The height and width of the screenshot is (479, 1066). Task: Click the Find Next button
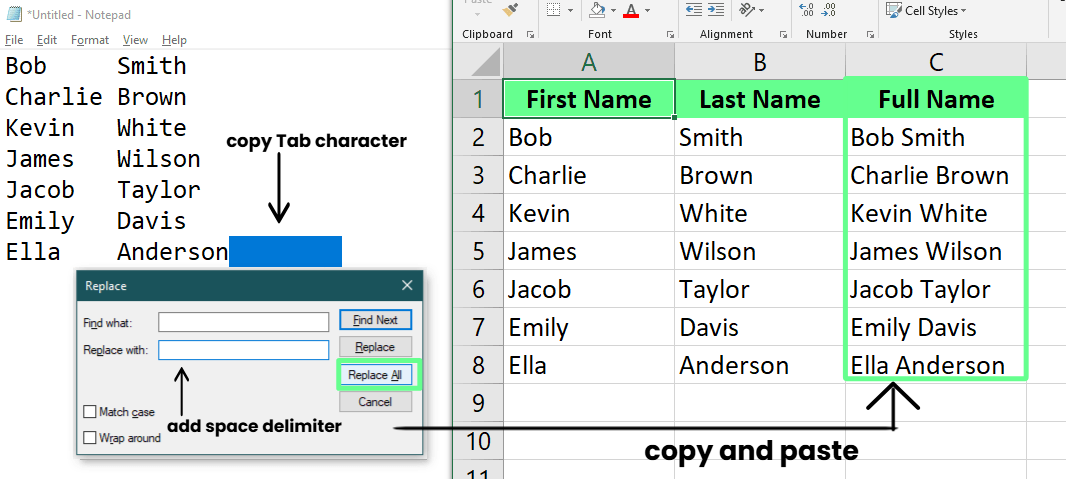375,320
